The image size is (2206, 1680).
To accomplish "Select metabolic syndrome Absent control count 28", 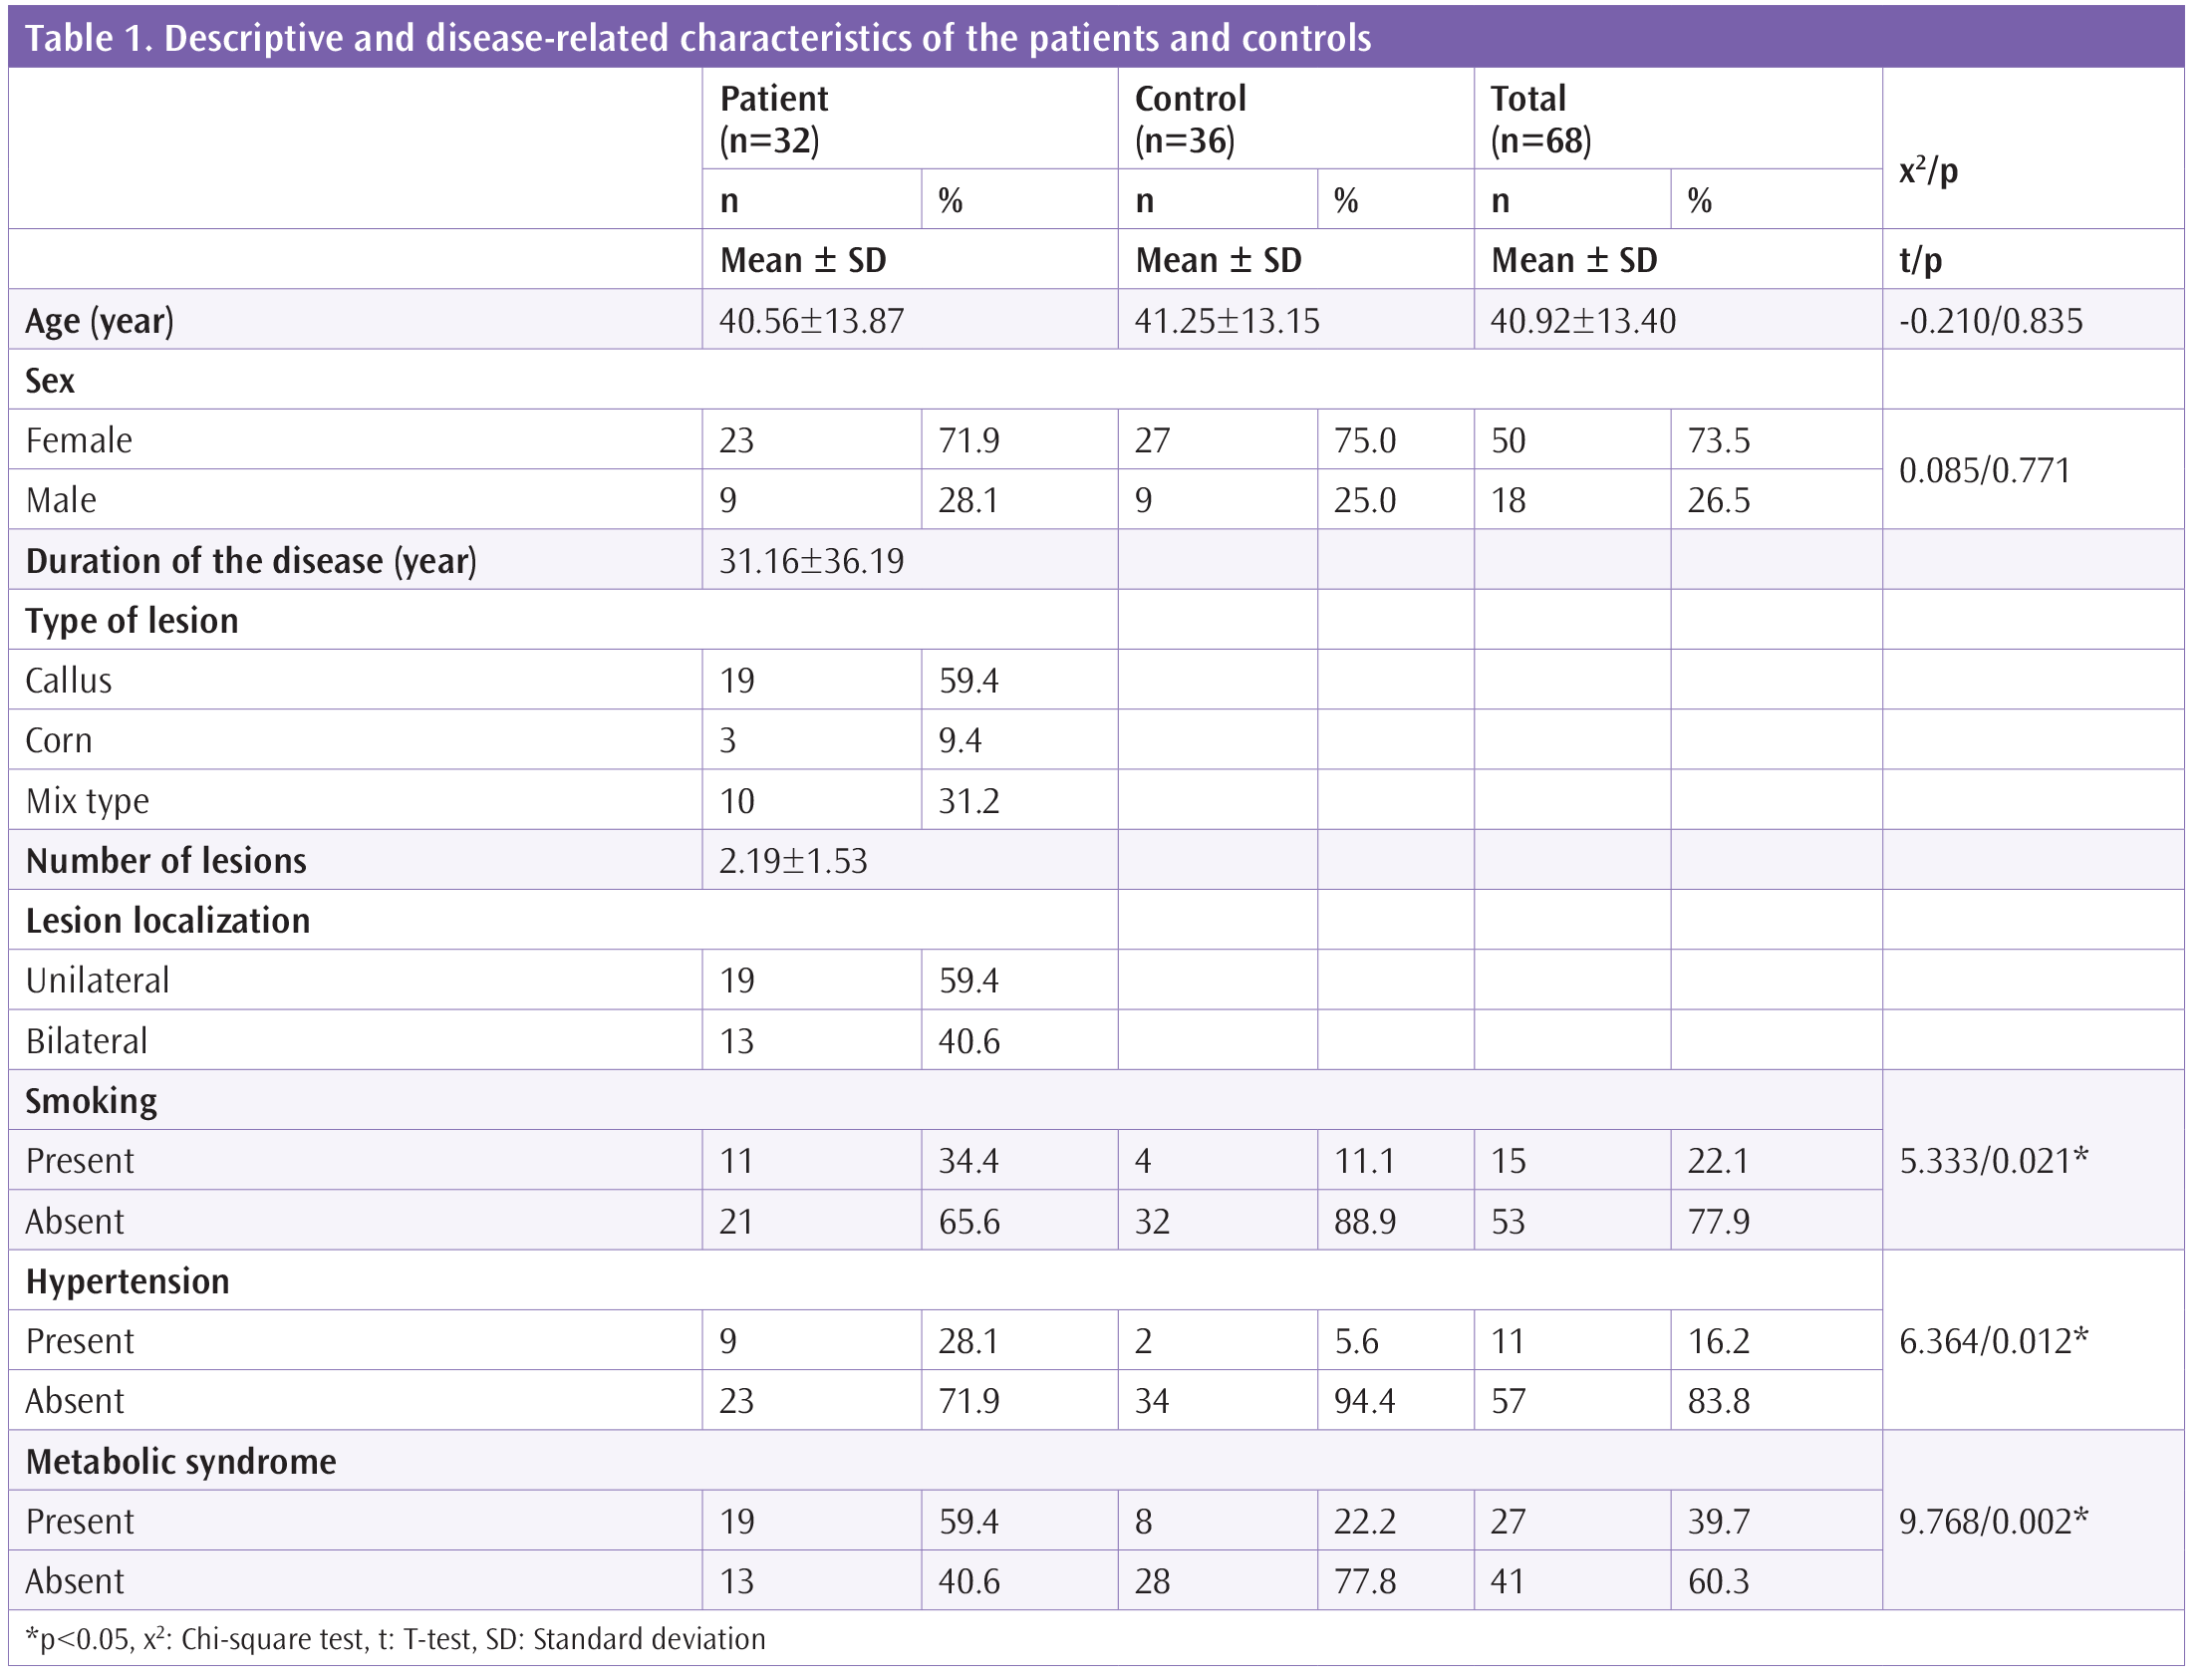I will point(1152,1582).
